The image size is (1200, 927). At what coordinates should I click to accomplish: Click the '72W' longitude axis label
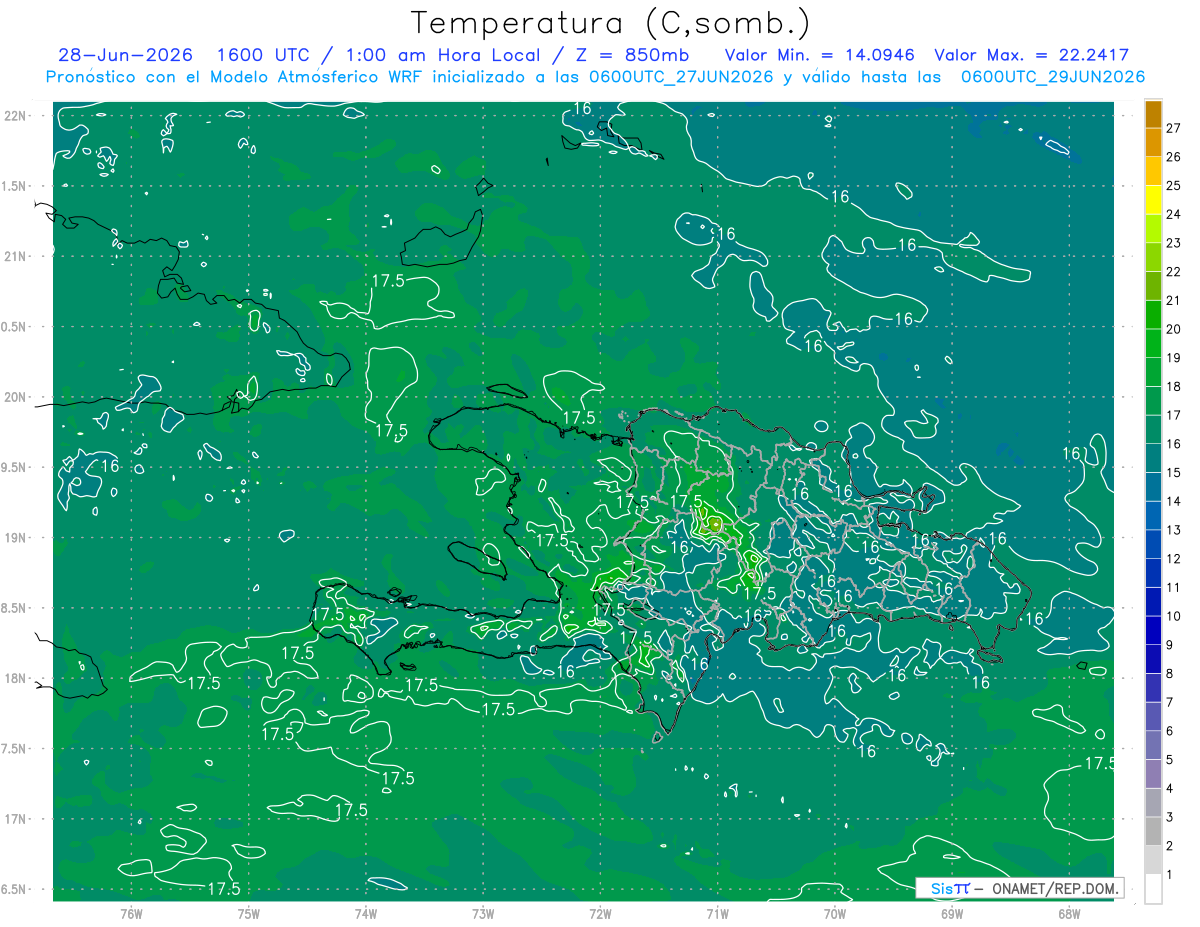pyautogui.click(x=600, y=914)
